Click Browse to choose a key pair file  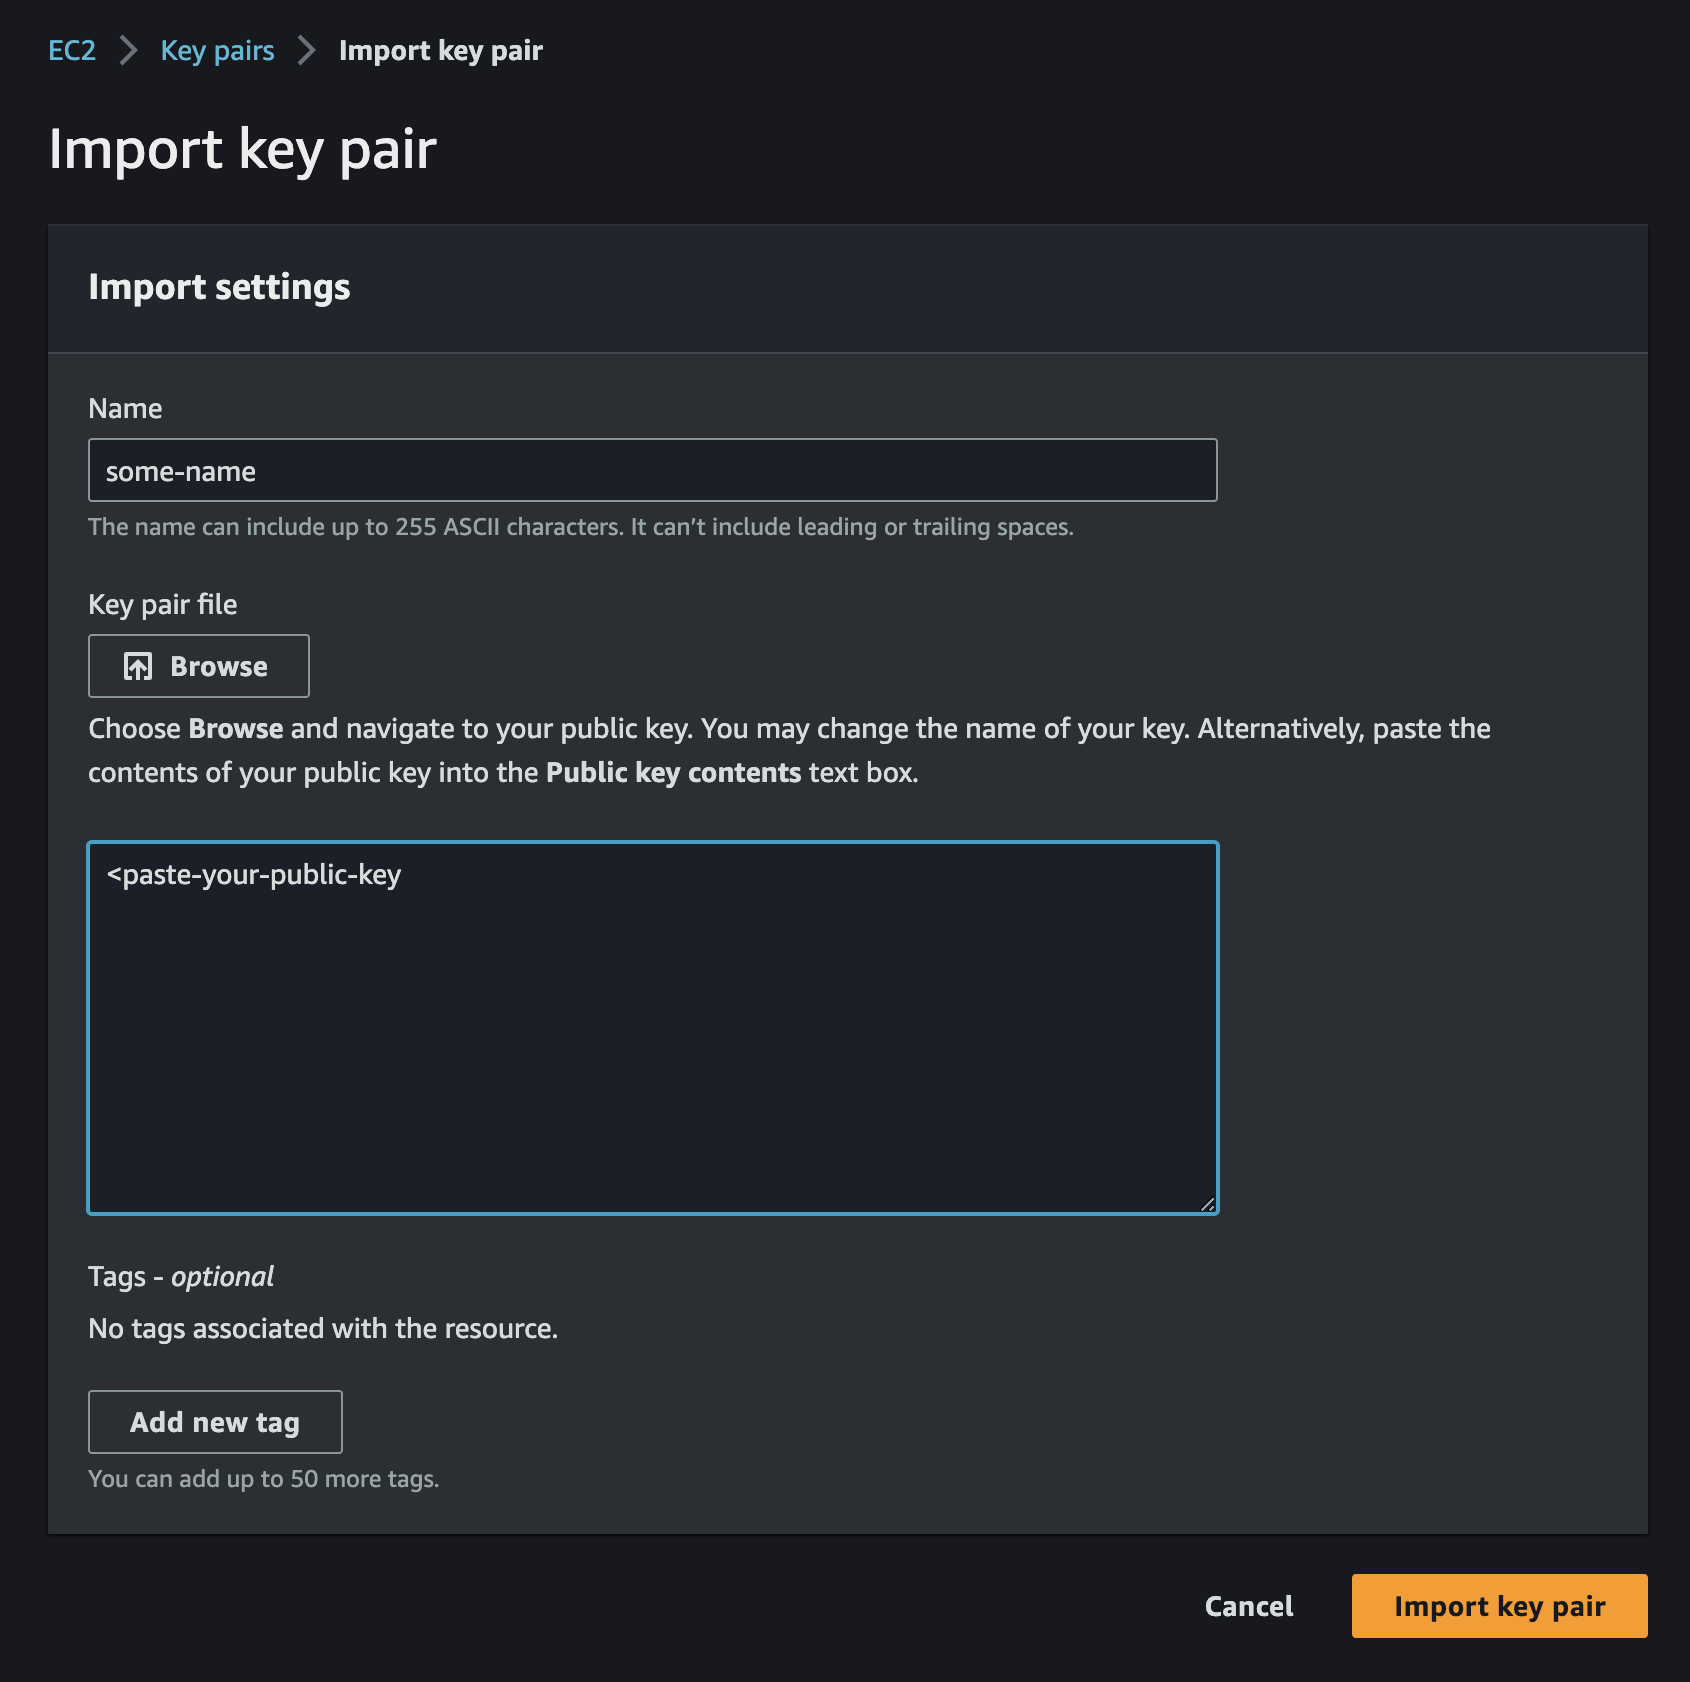[198, 665]
